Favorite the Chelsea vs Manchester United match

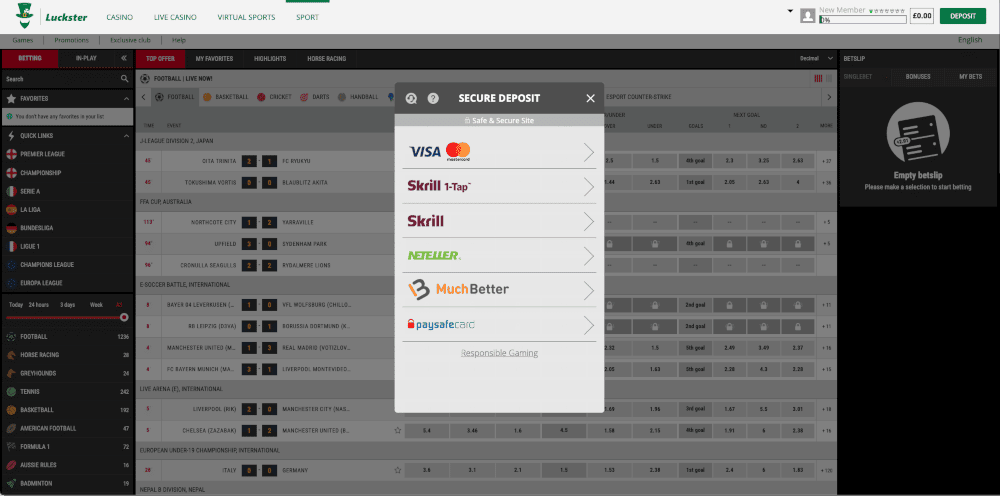click(x=398, y=430)
